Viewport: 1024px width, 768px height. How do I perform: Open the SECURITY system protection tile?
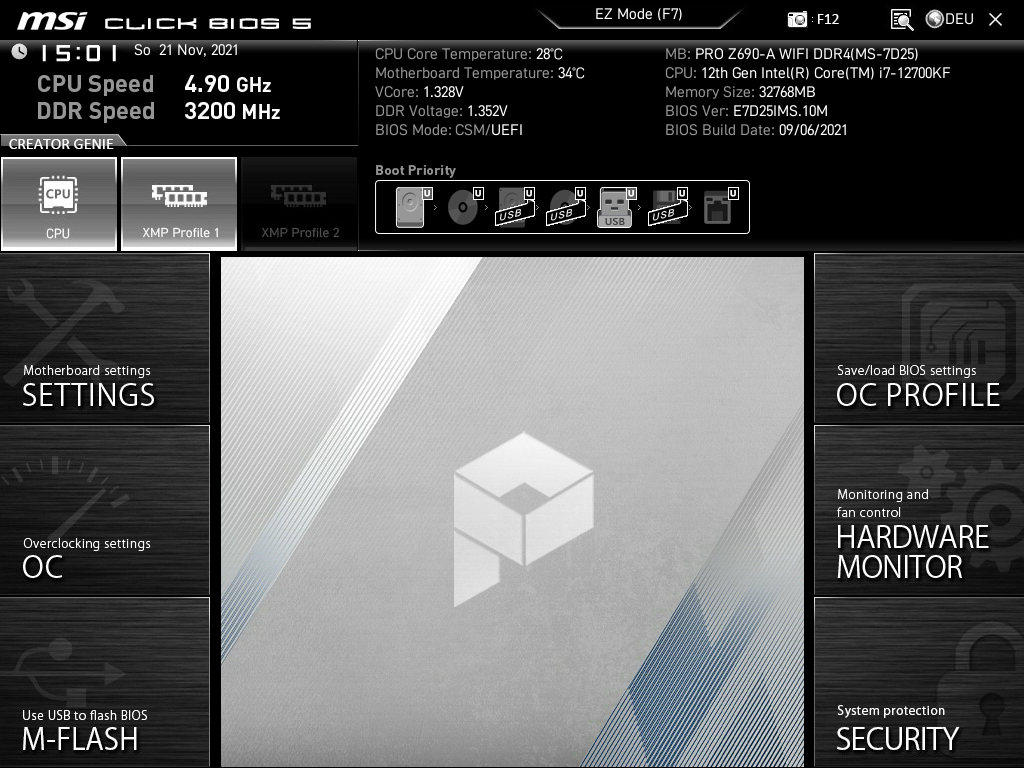tap(919, 682)
